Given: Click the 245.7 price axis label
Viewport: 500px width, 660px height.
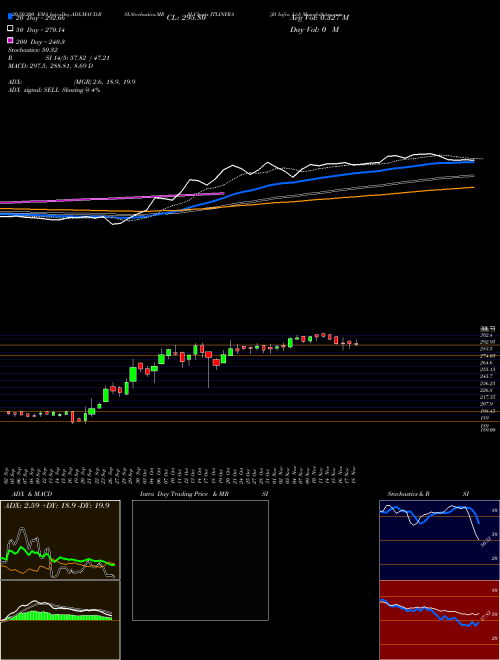Looking at the screenshot, I should click(x=487, y=376).
